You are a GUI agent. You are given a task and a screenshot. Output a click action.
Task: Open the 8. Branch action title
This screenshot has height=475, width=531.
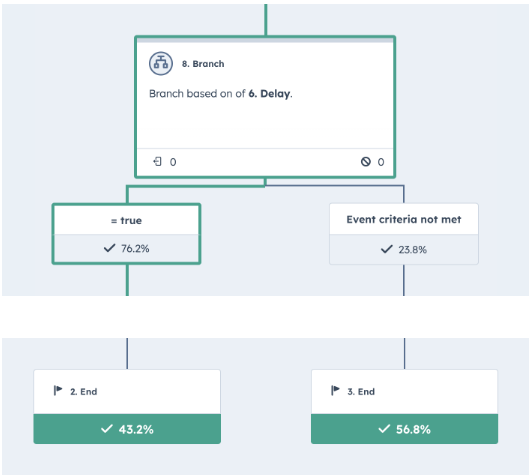coord(203,64)
